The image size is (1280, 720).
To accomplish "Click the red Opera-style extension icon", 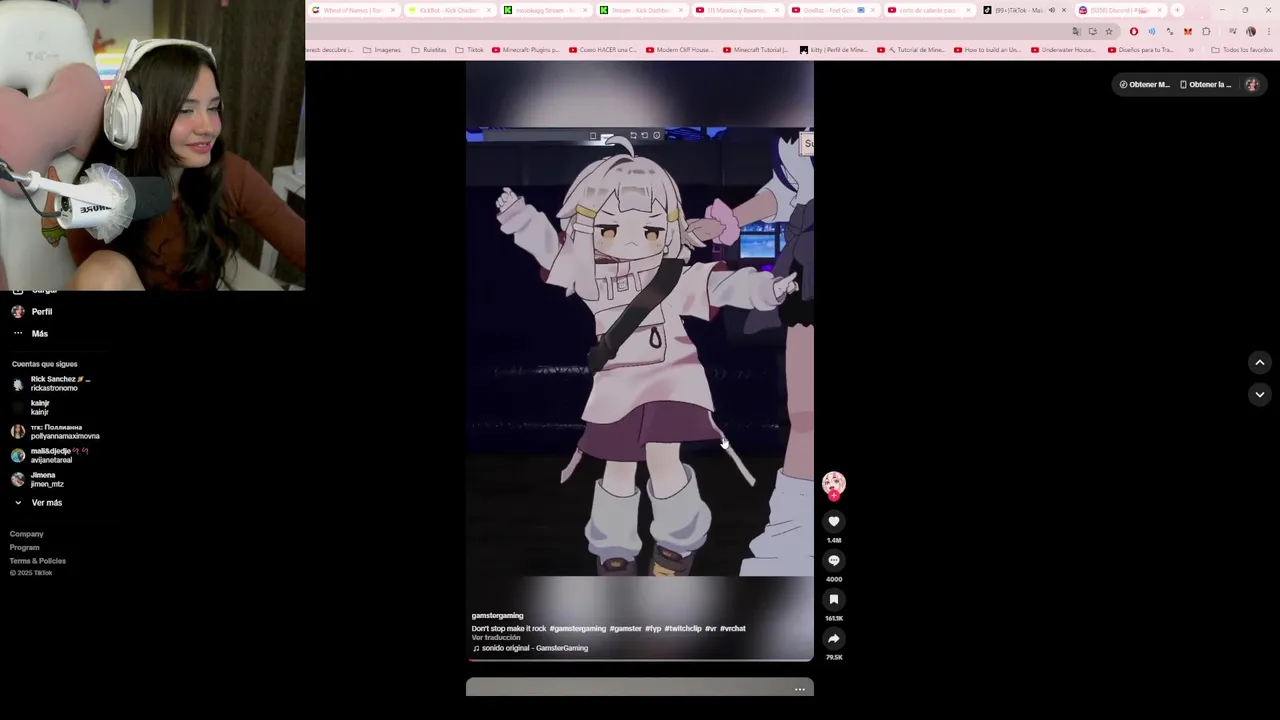I will coord(1133,31).
